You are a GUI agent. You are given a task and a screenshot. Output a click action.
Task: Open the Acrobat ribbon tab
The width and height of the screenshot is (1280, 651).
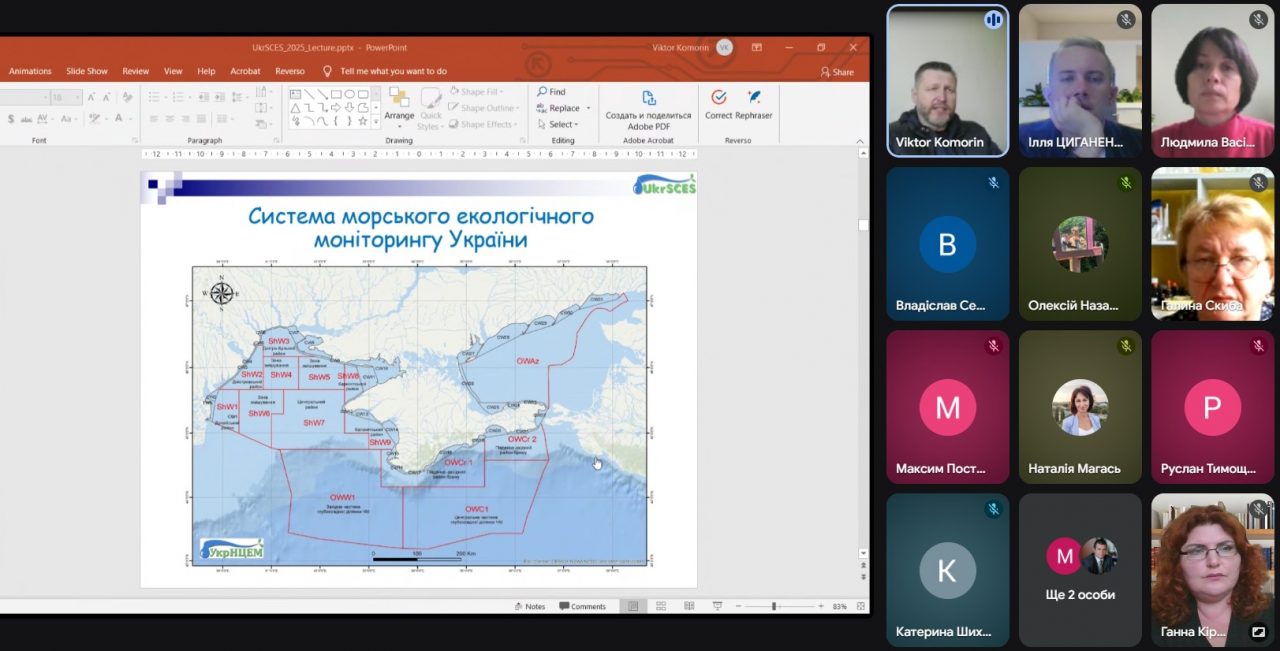click(245, 72)
